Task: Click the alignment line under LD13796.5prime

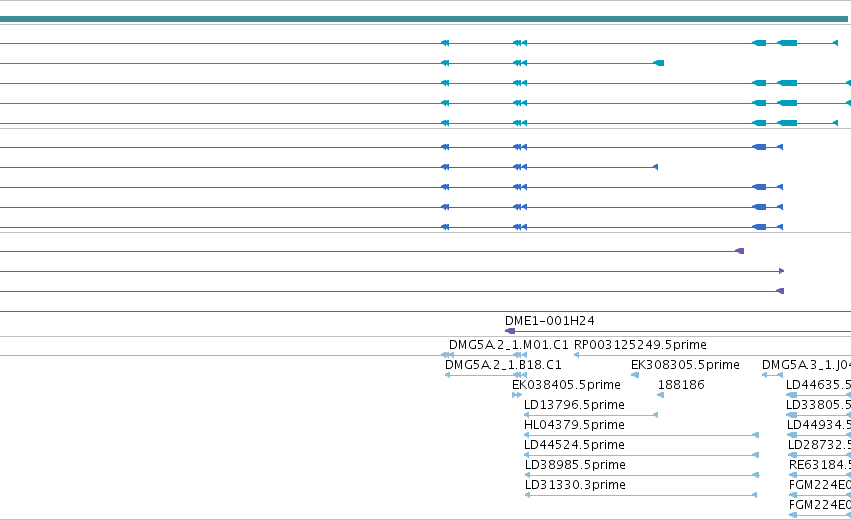Action: (x=591, y=415)
